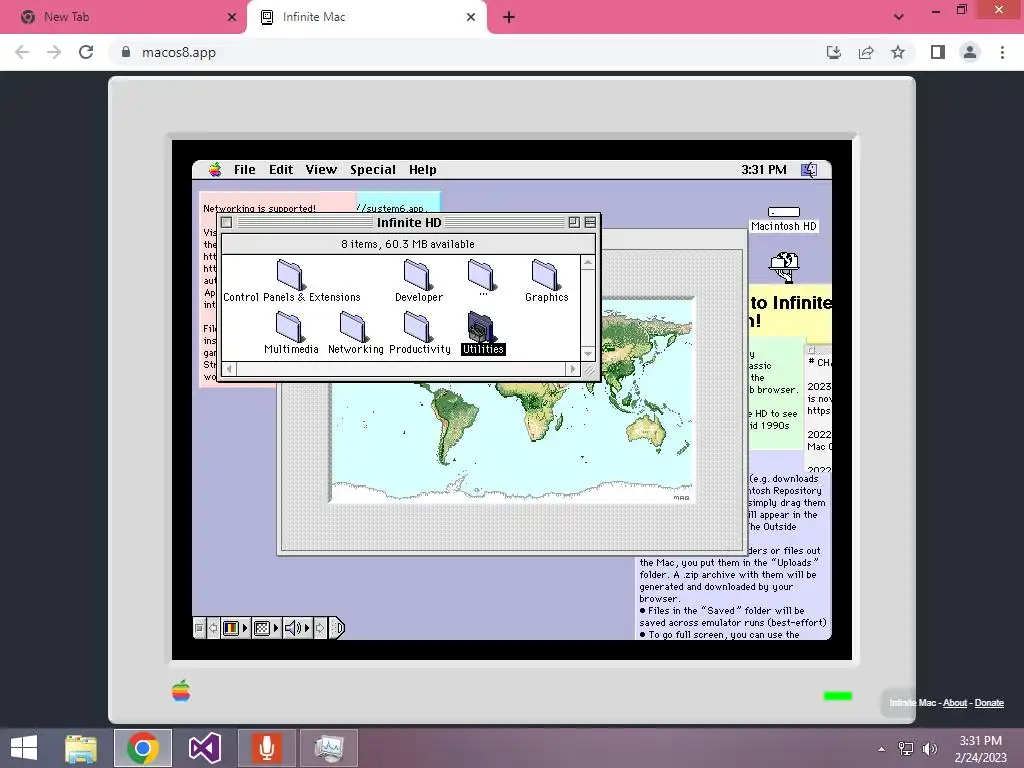Viewport: 1024px width, 768px height.
Task: Open the Developer folder icon
Action: tap(417, 275)
